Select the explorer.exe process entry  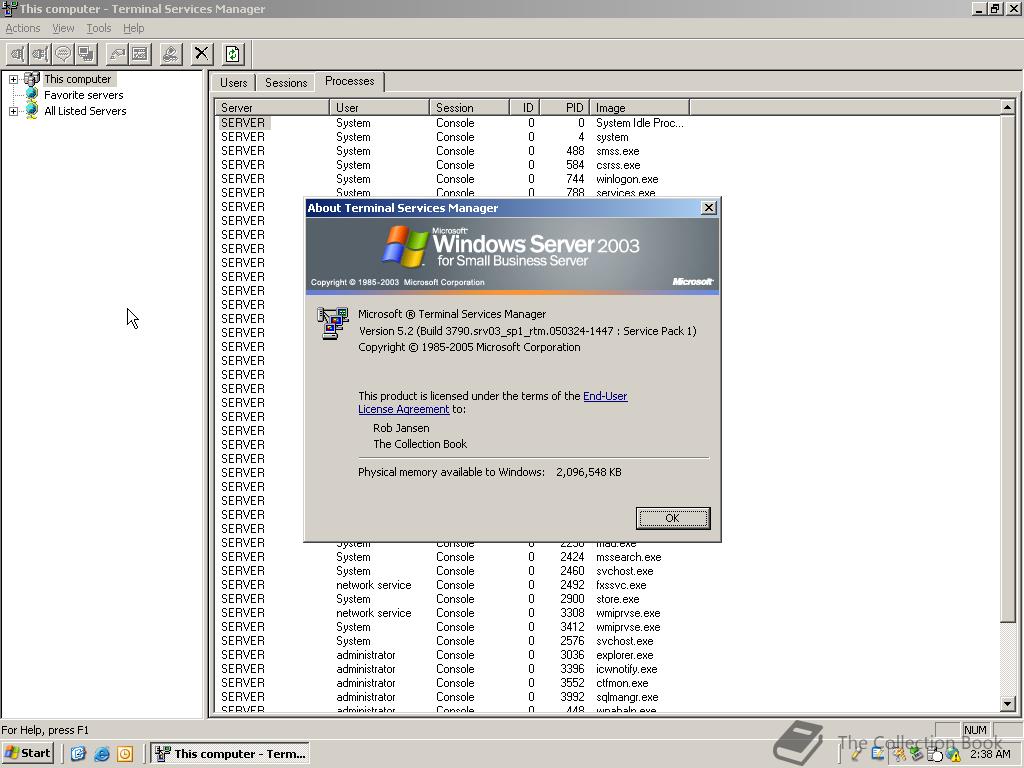point(452,655)
